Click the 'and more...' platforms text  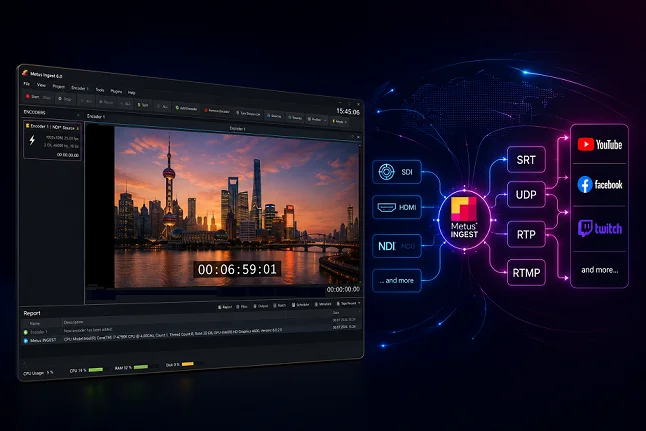(x=600, y=270)
